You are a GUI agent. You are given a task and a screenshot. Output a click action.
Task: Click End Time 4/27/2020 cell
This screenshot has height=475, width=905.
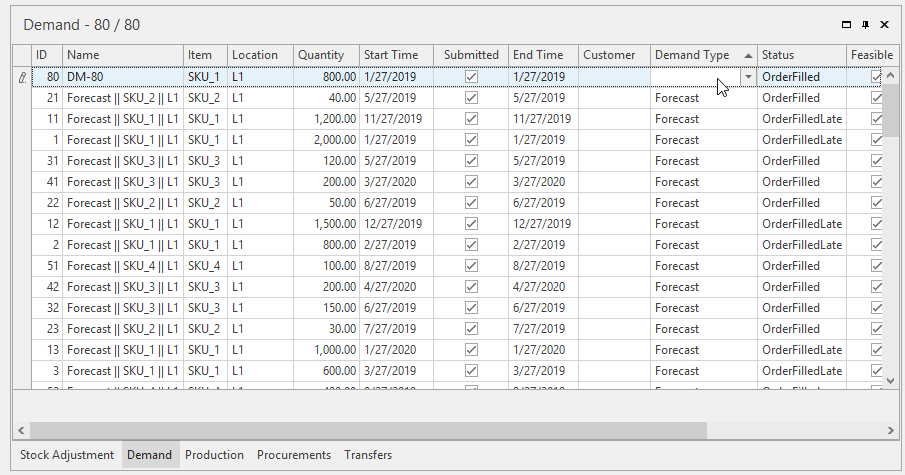pos(543,287)
